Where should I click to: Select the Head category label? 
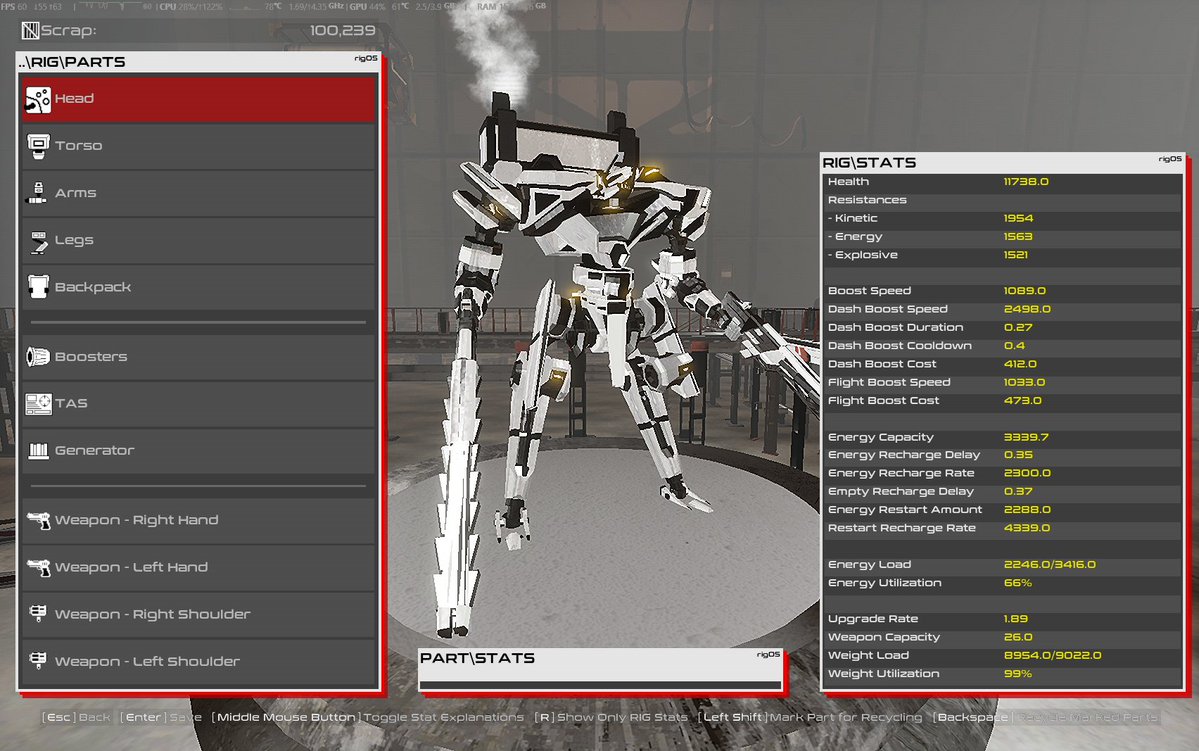coord(74,99)
